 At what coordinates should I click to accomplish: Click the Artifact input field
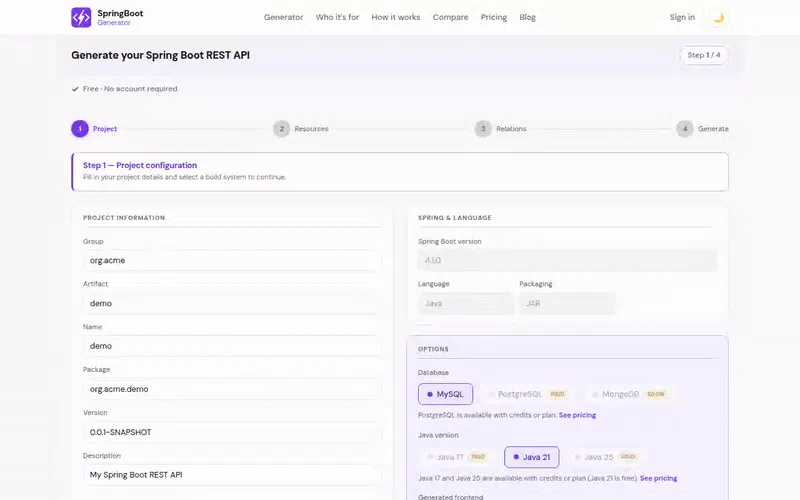tap(232, 303)
